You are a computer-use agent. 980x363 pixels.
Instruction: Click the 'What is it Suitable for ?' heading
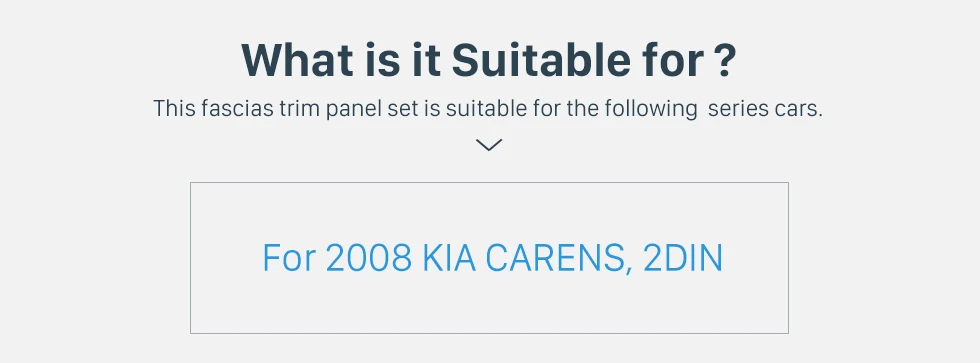click(x=489, y=61)
